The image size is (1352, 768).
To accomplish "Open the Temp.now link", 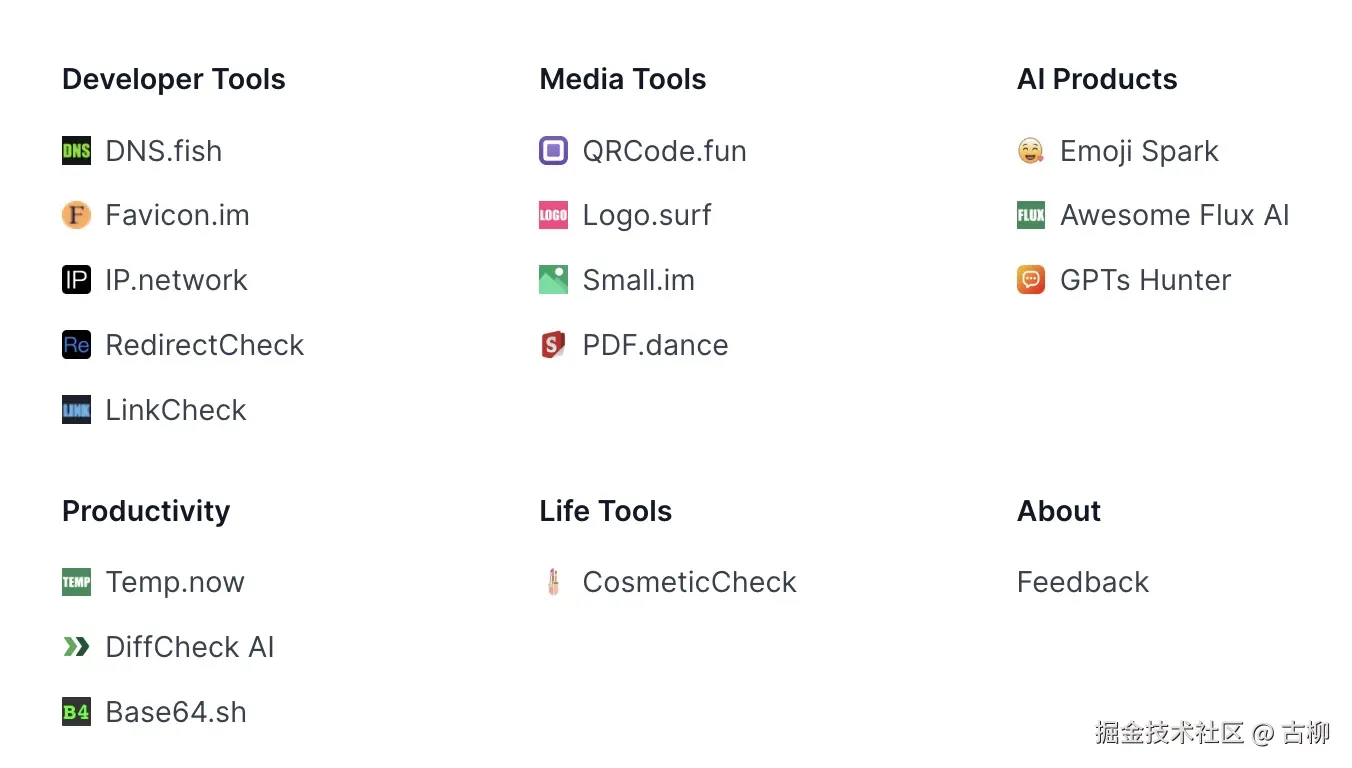I will coord(175,582).
